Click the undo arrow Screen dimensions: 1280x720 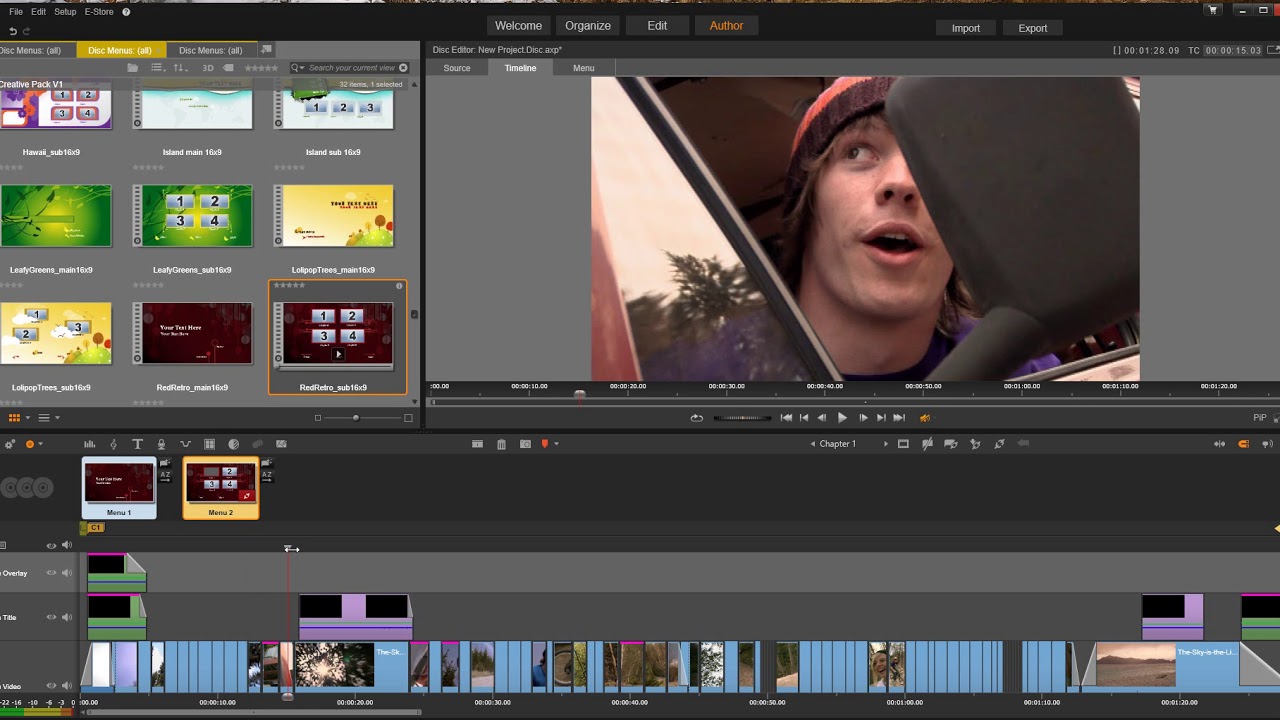pos(12,31)
